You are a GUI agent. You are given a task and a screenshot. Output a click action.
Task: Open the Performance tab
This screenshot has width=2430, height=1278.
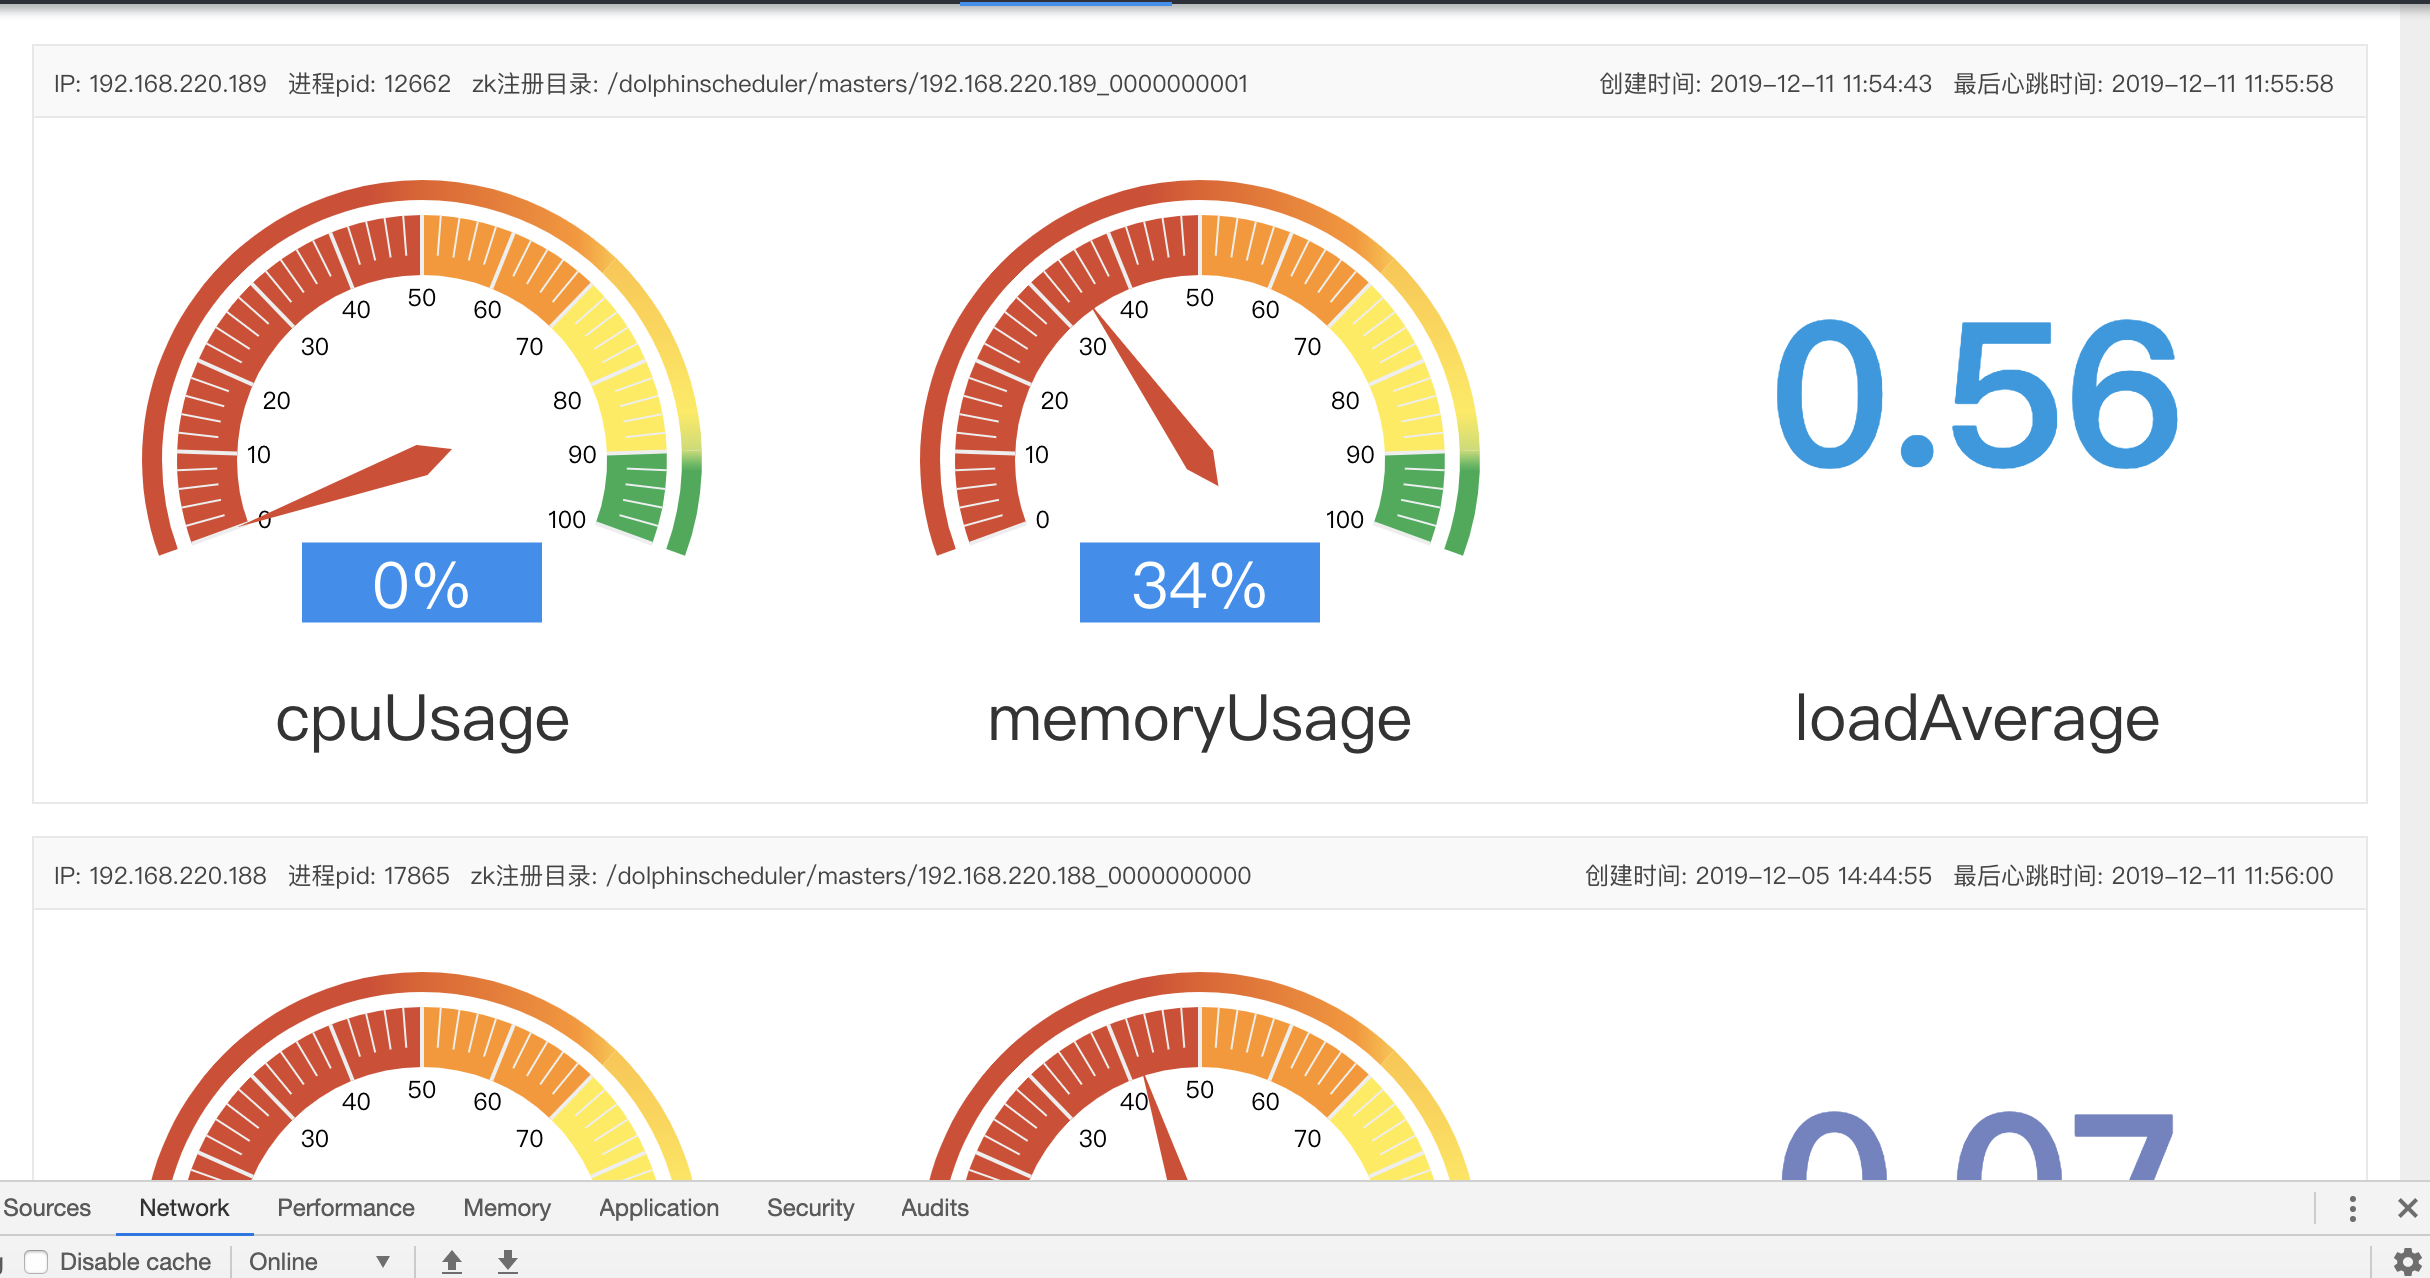346,1208
